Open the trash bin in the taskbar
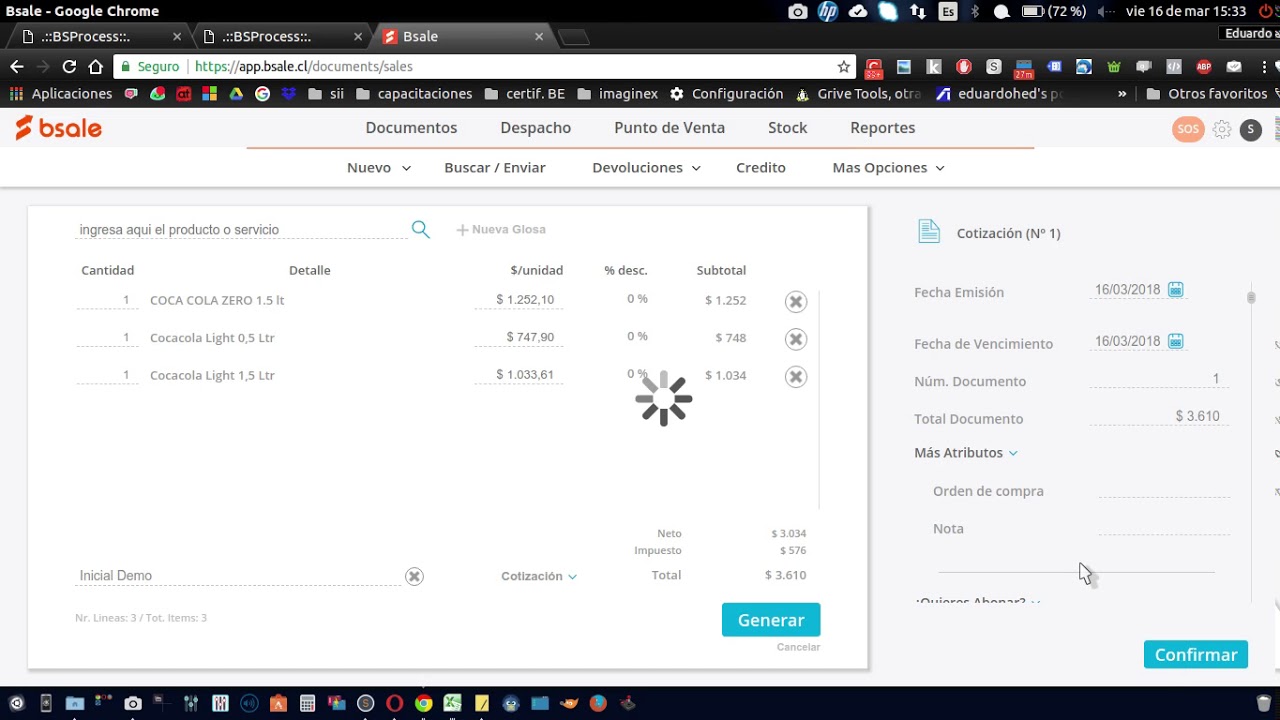The height and width of the screenshot is (720, 1280). pyautogui.click(x=1264, y=703)
